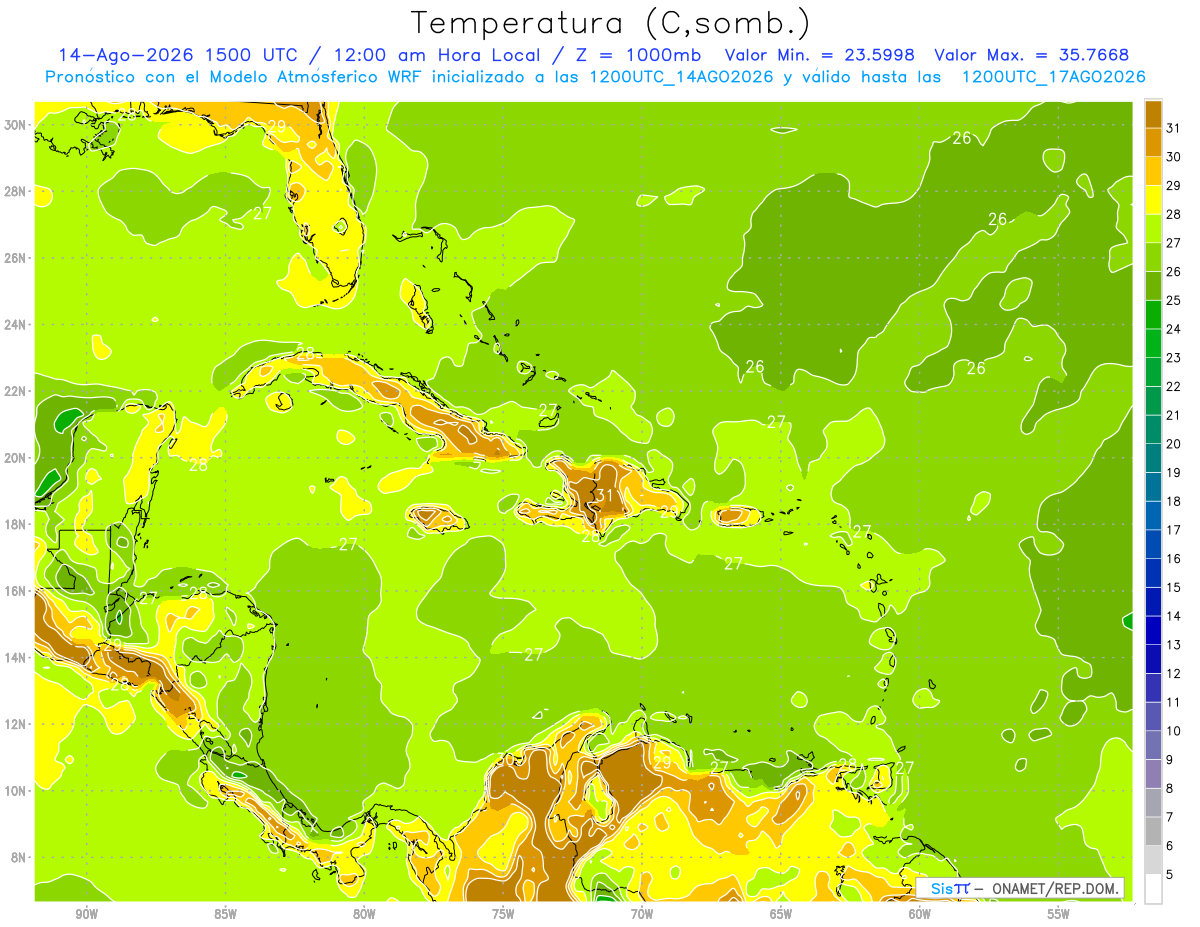
Task: Click legend scale label "28"
Action: (1174, 214)
